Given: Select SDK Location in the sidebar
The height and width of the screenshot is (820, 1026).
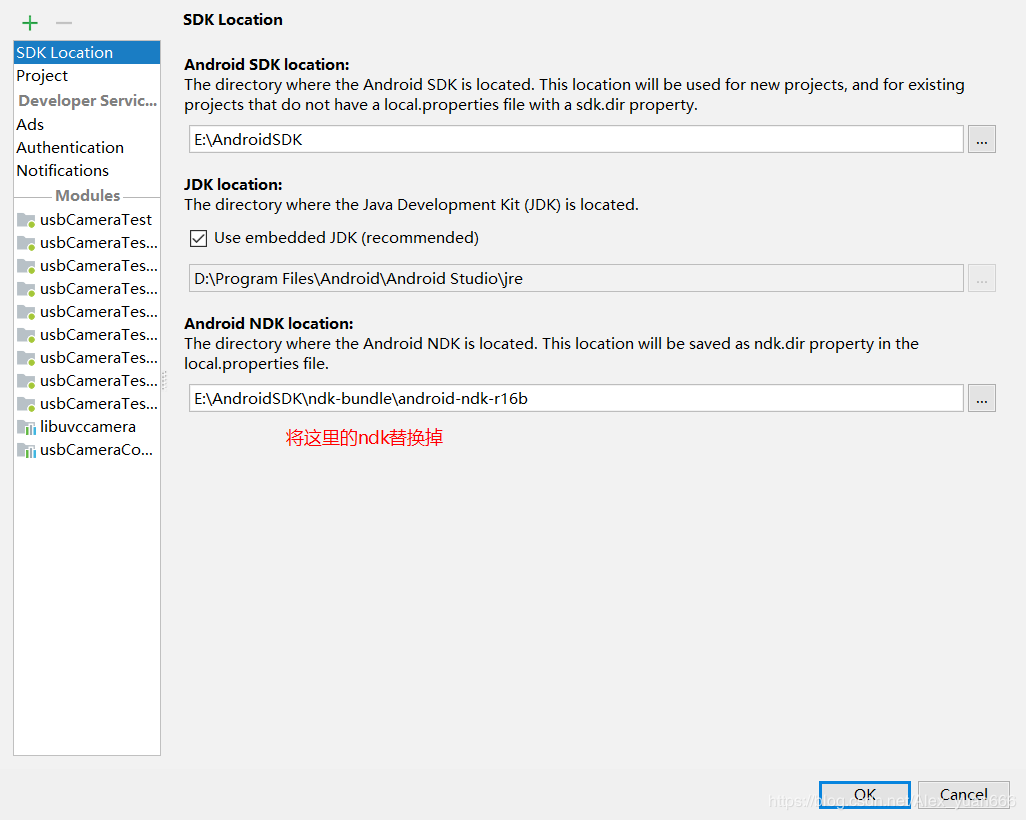Looking at the screenshot, I should 64,52.
